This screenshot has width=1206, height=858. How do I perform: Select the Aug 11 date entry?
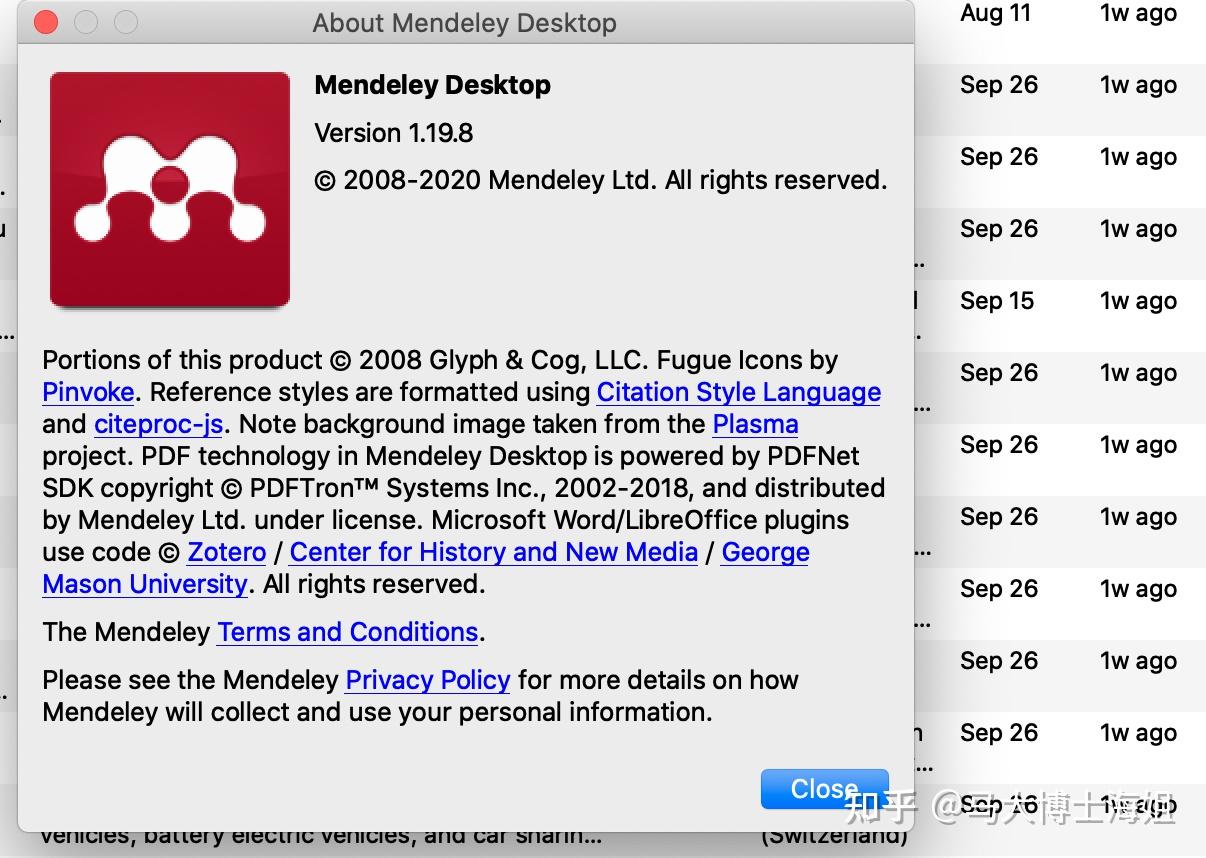[x=995, y=13]
